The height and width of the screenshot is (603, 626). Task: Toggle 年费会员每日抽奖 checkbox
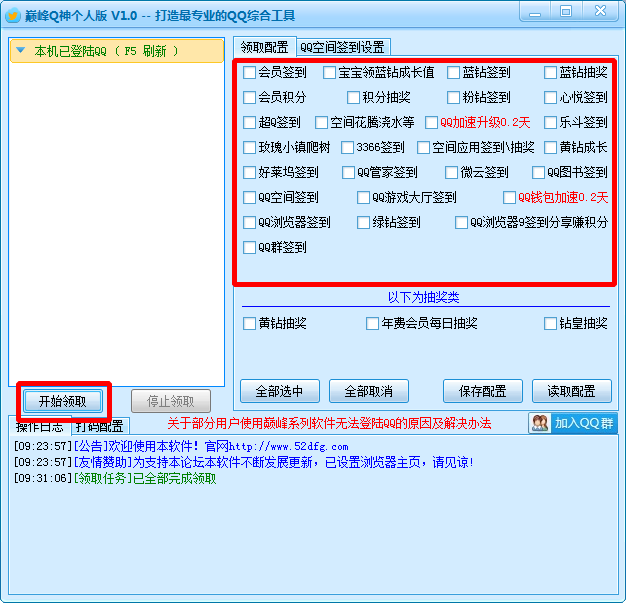pyautogui.click(x=372, y=323)
